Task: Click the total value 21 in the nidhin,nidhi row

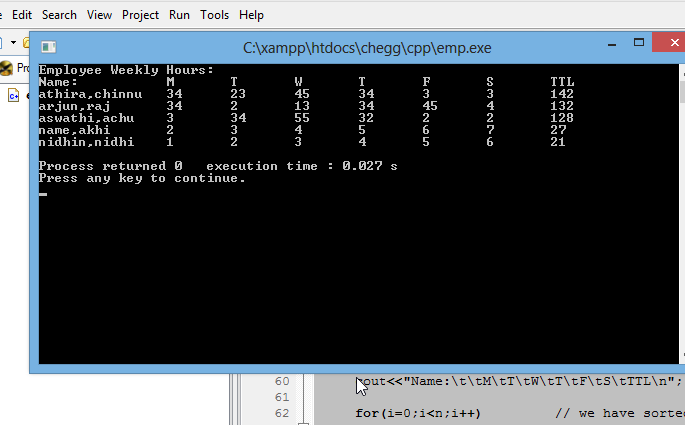Action: (558, 142)
